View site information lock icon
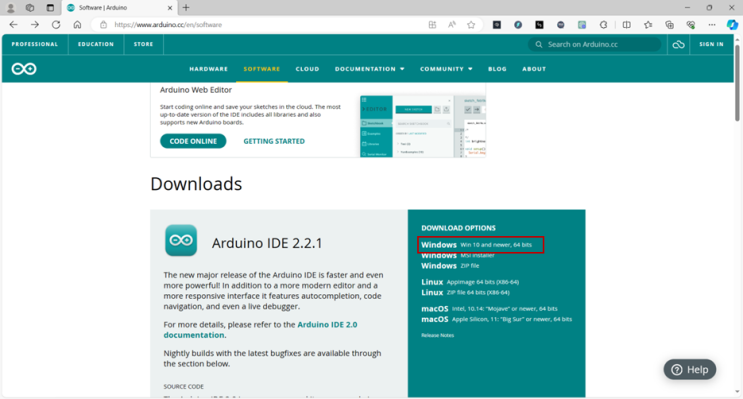 click(x=103, y=25)
